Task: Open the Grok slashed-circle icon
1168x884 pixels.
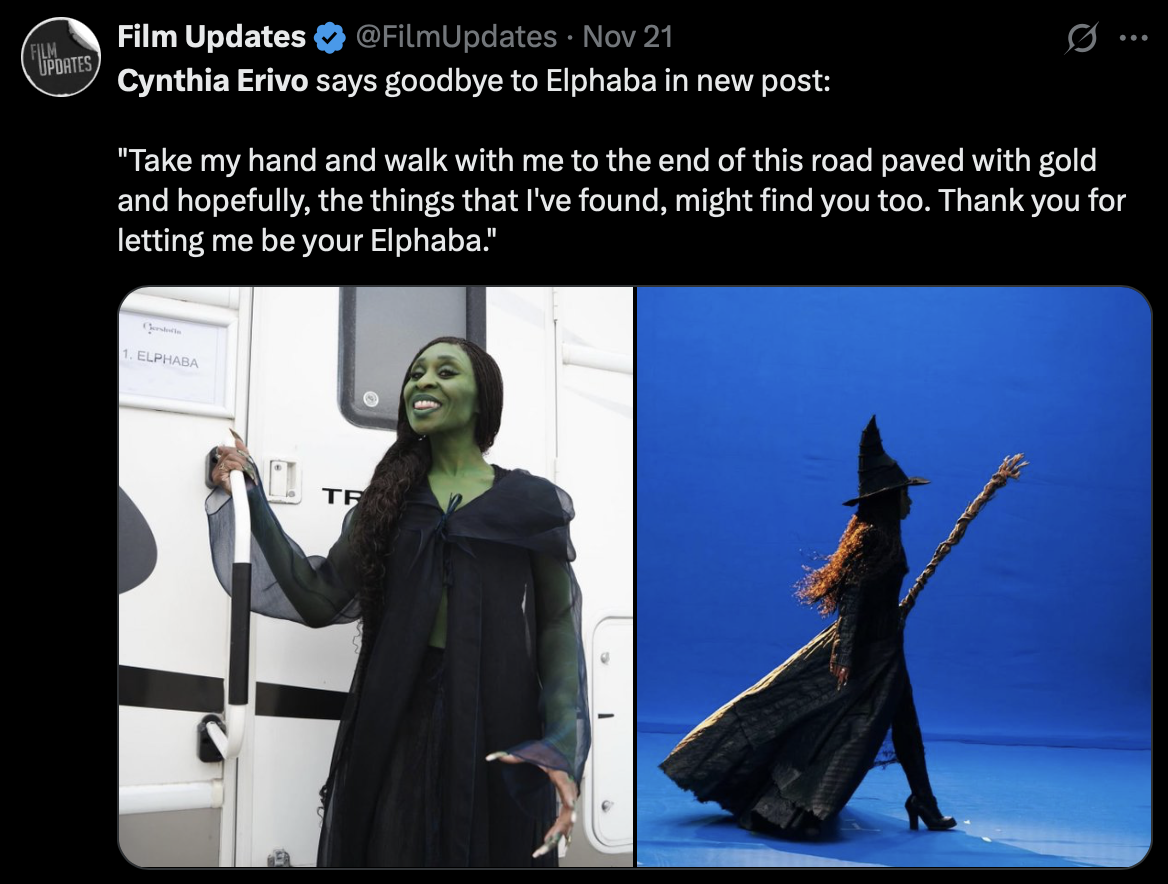Action: point(1081,37)
